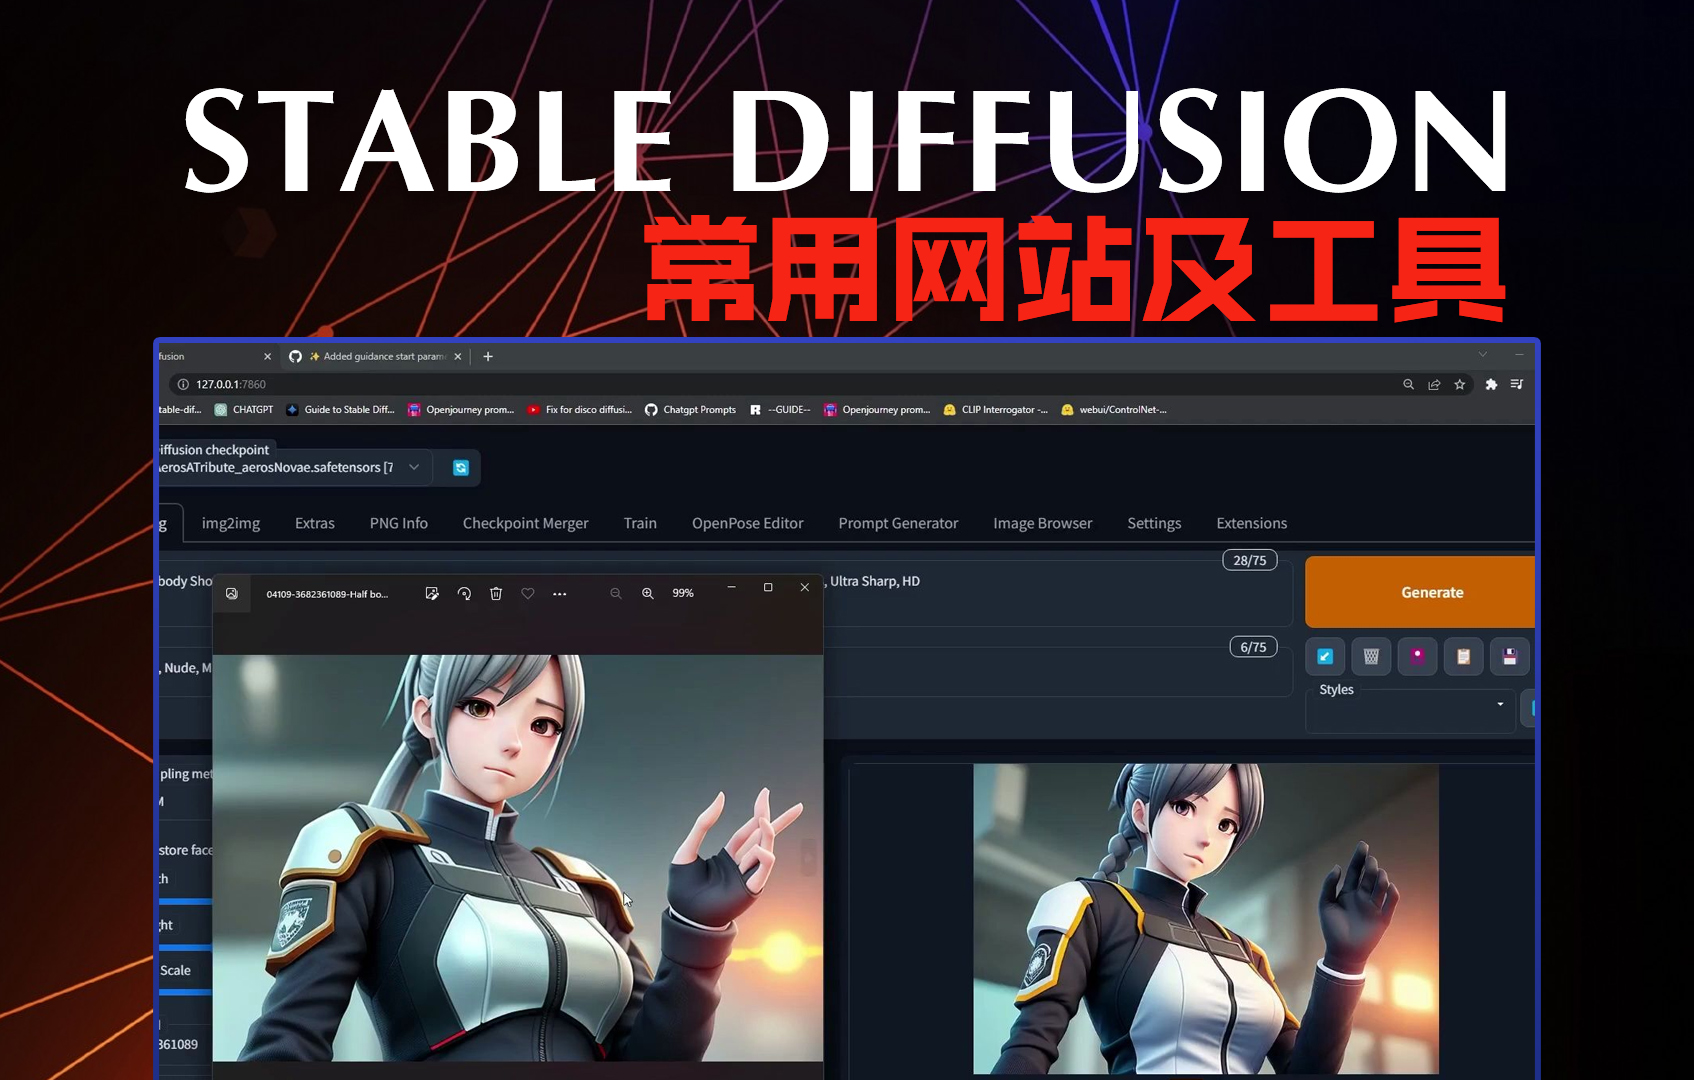This screenshot has width=1694, height=1080.
Task: Delete the image in the photo viewer
Action: coord(496,593)
